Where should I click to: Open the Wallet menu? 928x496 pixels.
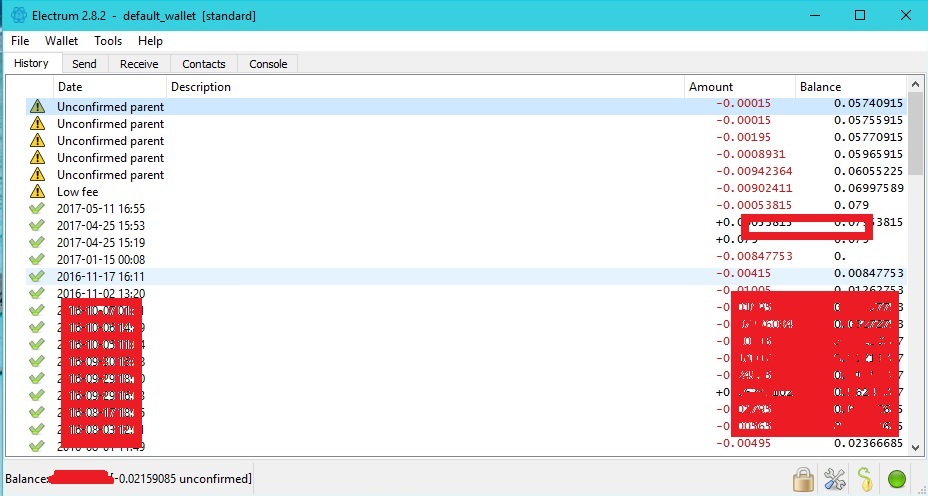pos(62,41)
